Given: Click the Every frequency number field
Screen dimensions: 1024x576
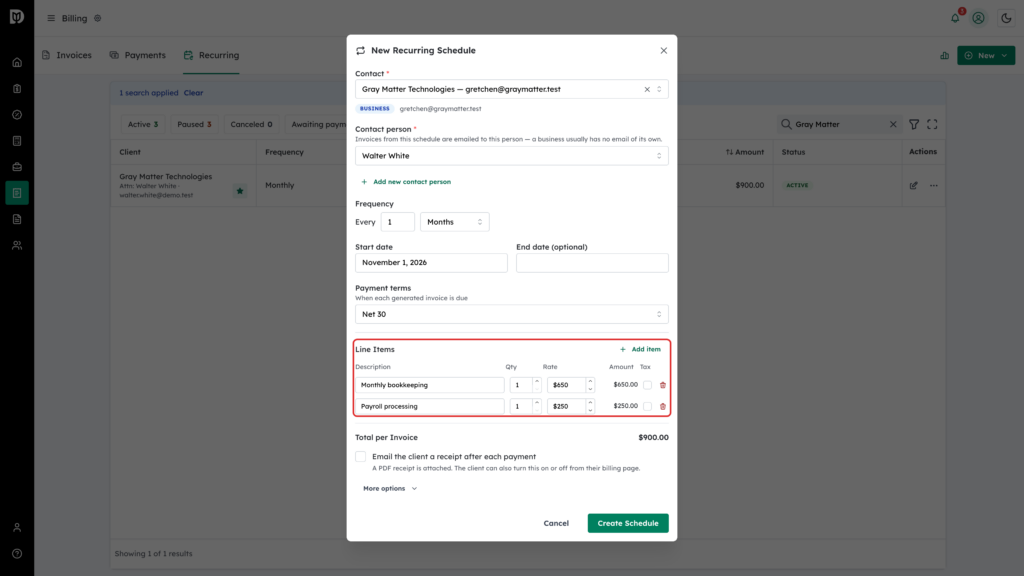Looking at the screenshot, I should coord(398,222).
